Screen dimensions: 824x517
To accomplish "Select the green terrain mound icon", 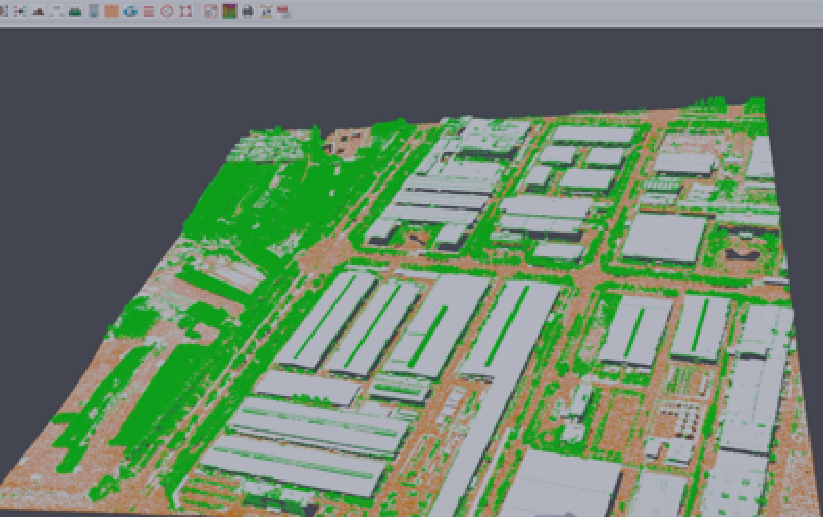I will (75, 12).
